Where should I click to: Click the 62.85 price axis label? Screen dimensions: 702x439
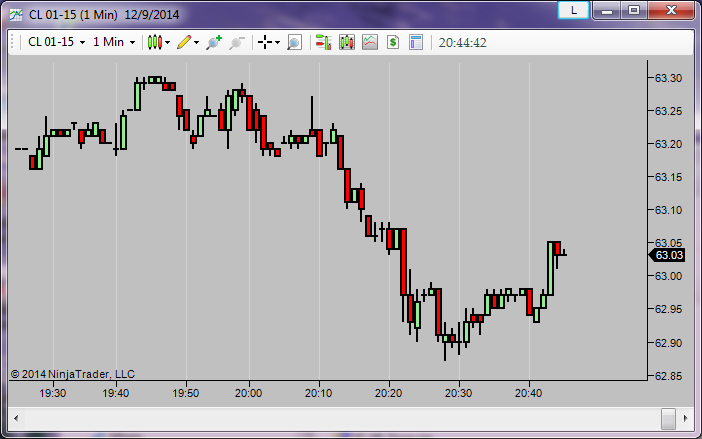point(668,376)
